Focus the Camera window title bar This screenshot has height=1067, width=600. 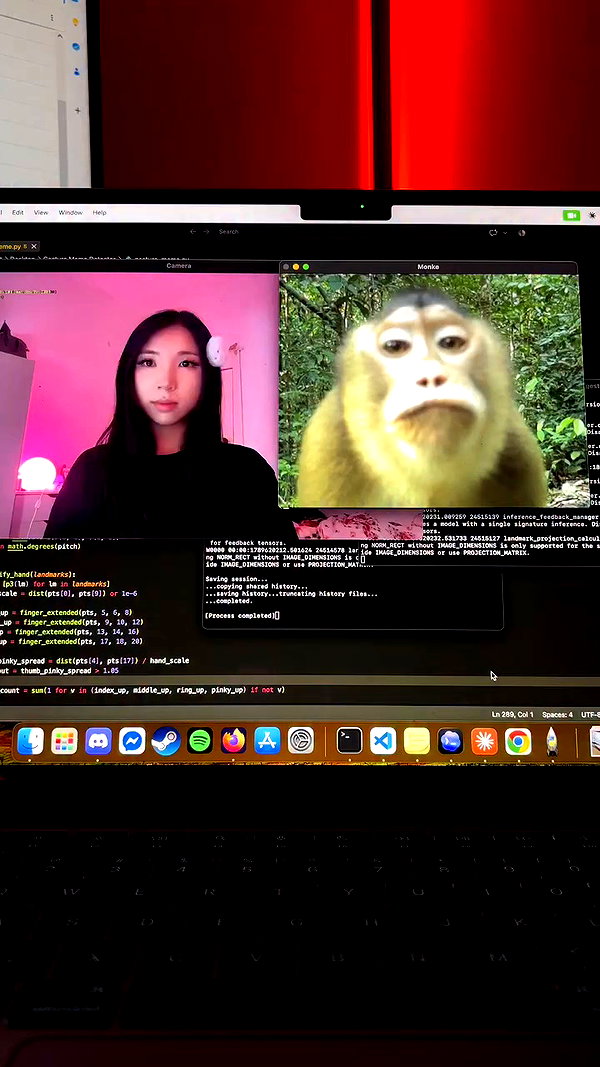(x=139, y=266)
